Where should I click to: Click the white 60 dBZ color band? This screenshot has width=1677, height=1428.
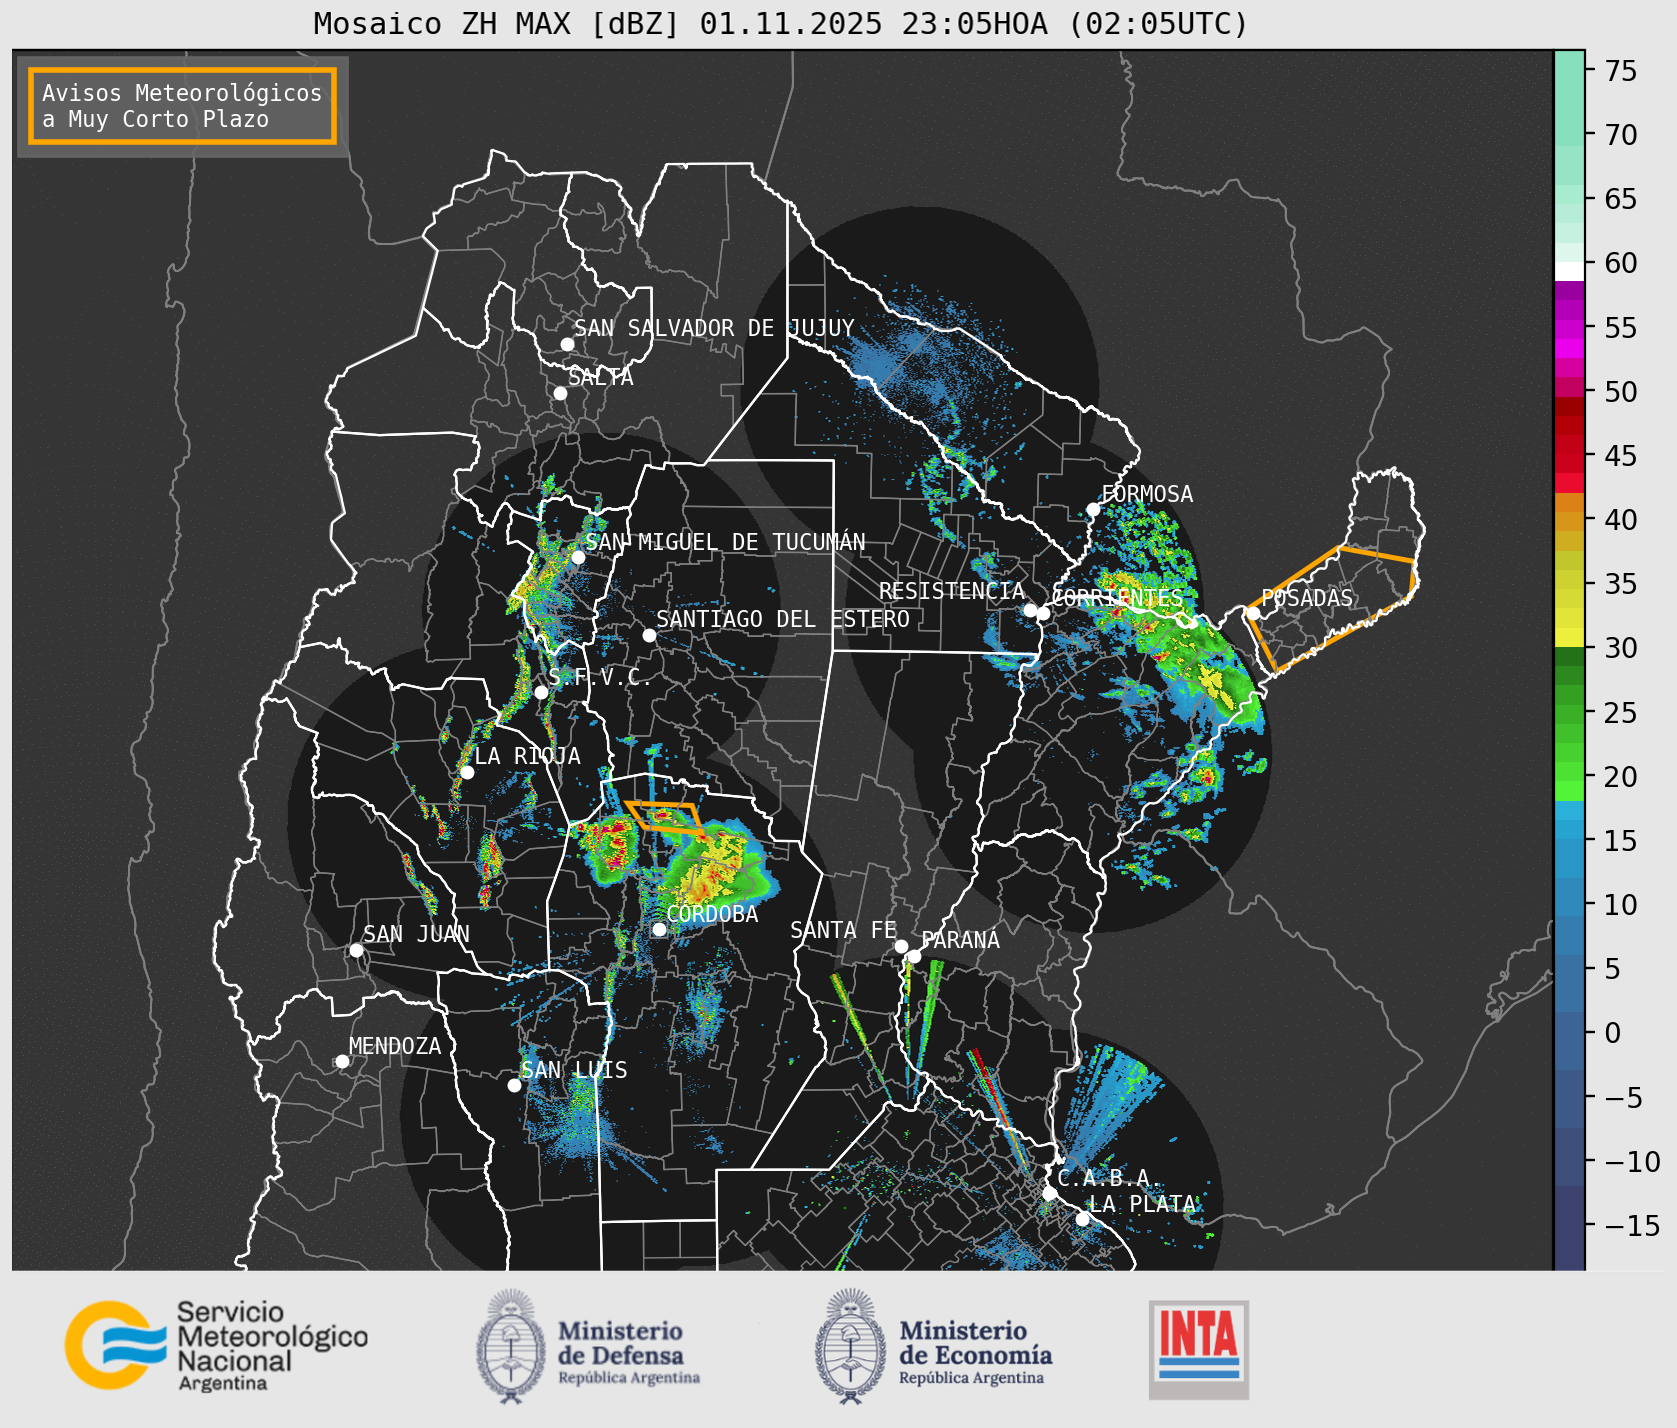(x=1569, y=271)
